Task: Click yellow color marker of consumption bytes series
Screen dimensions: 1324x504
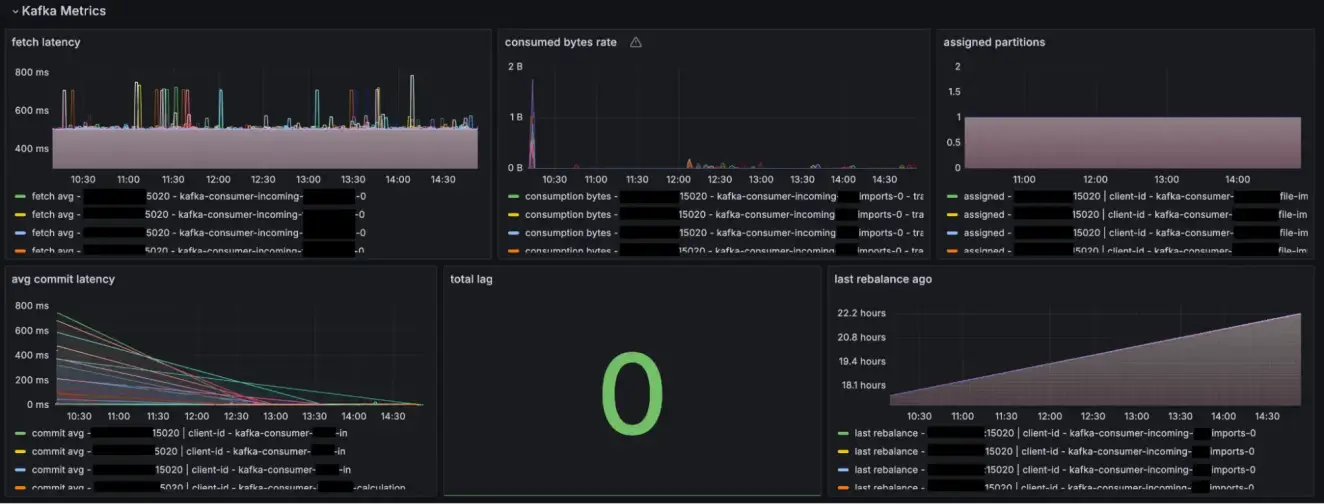Action: pos(513,214)
